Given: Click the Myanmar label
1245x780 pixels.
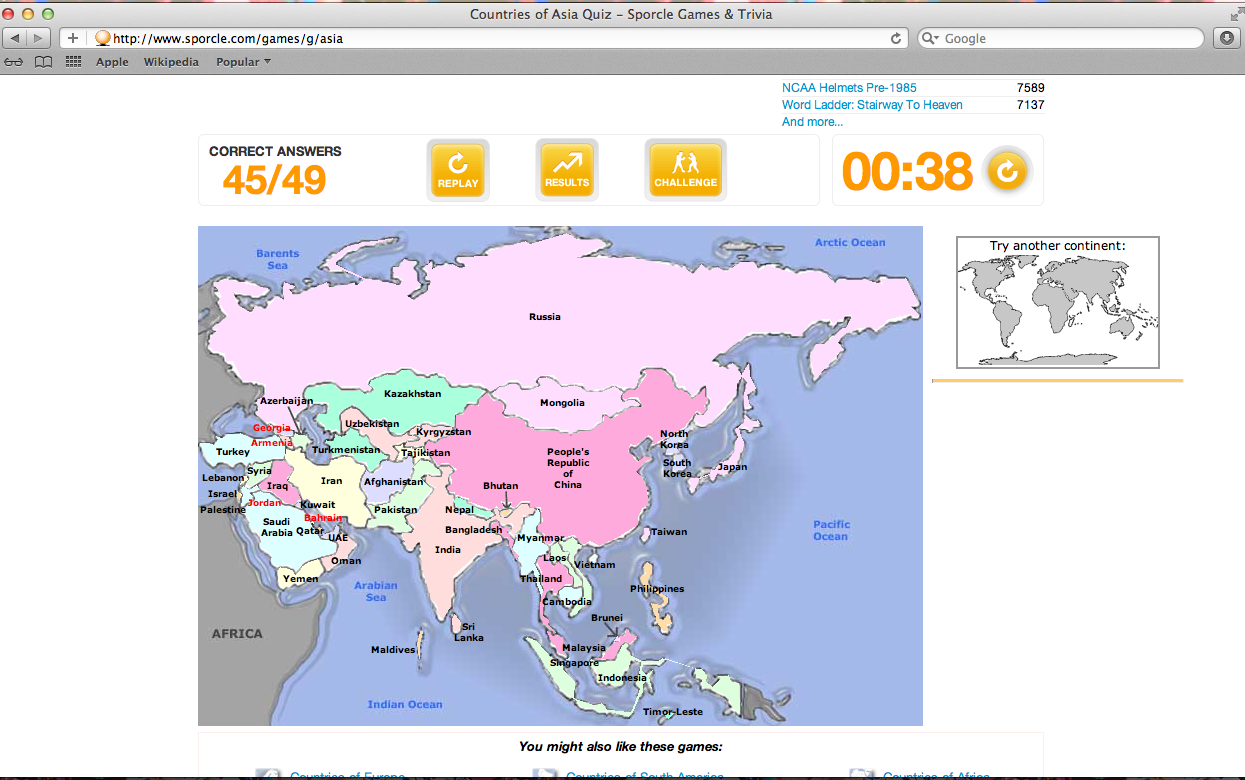Looking at the screenshot, I should click(x=540, y=538).
